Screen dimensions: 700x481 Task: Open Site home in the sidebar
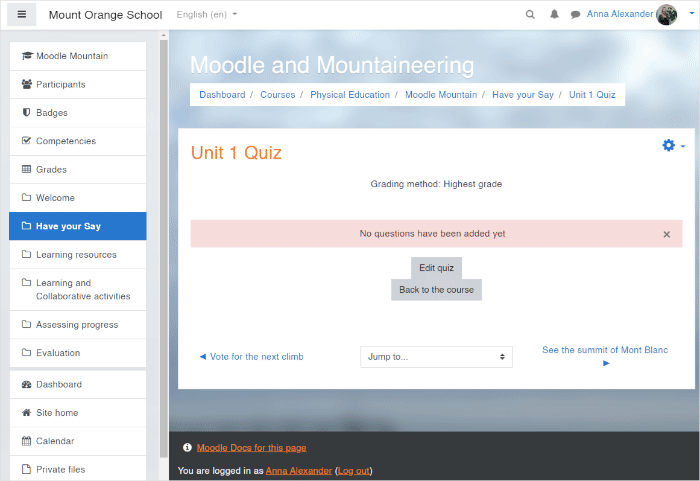coord(78,413)
